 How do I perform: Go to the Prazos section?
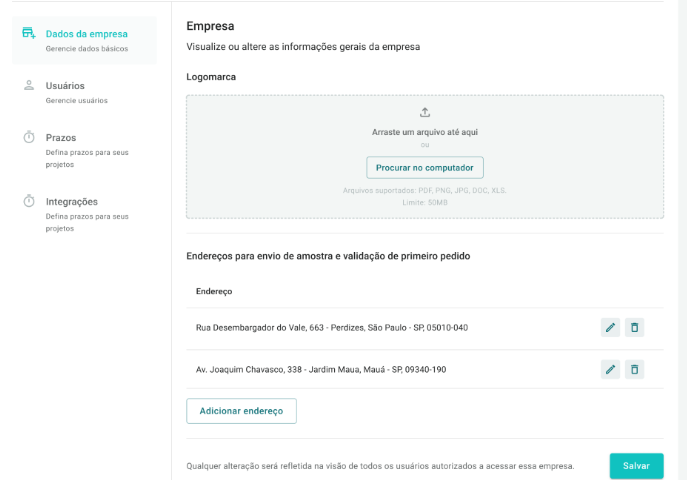(85, 150)
